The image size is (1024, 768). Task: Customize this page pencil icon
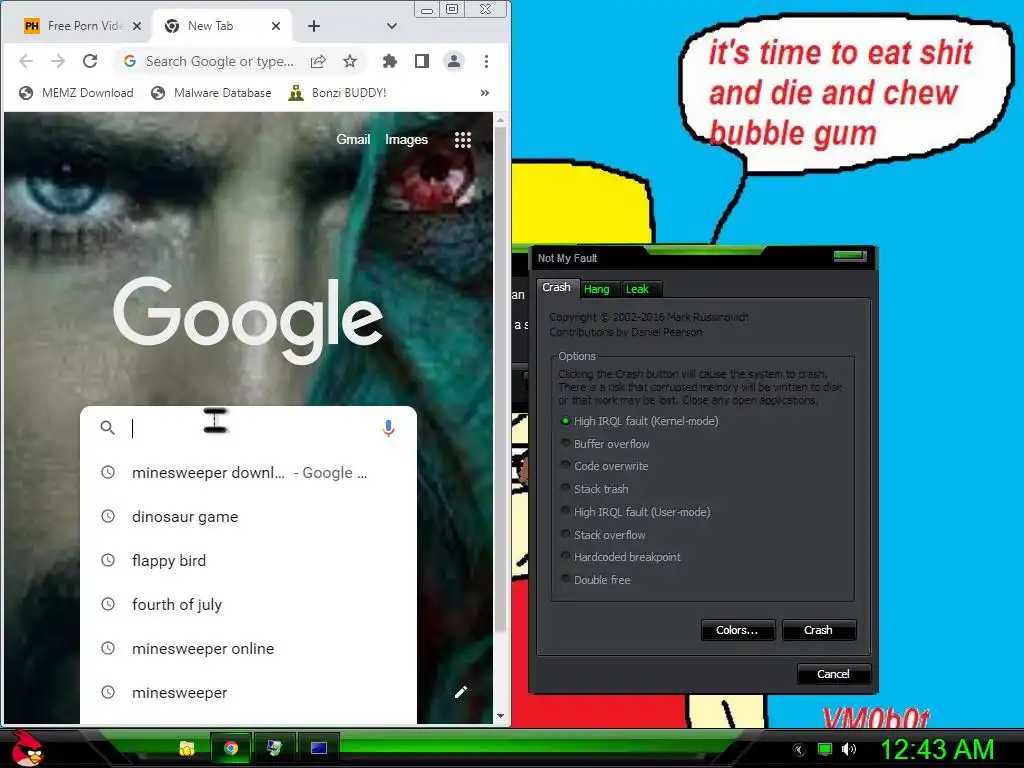pyautogui.click(x=460, y=692)
